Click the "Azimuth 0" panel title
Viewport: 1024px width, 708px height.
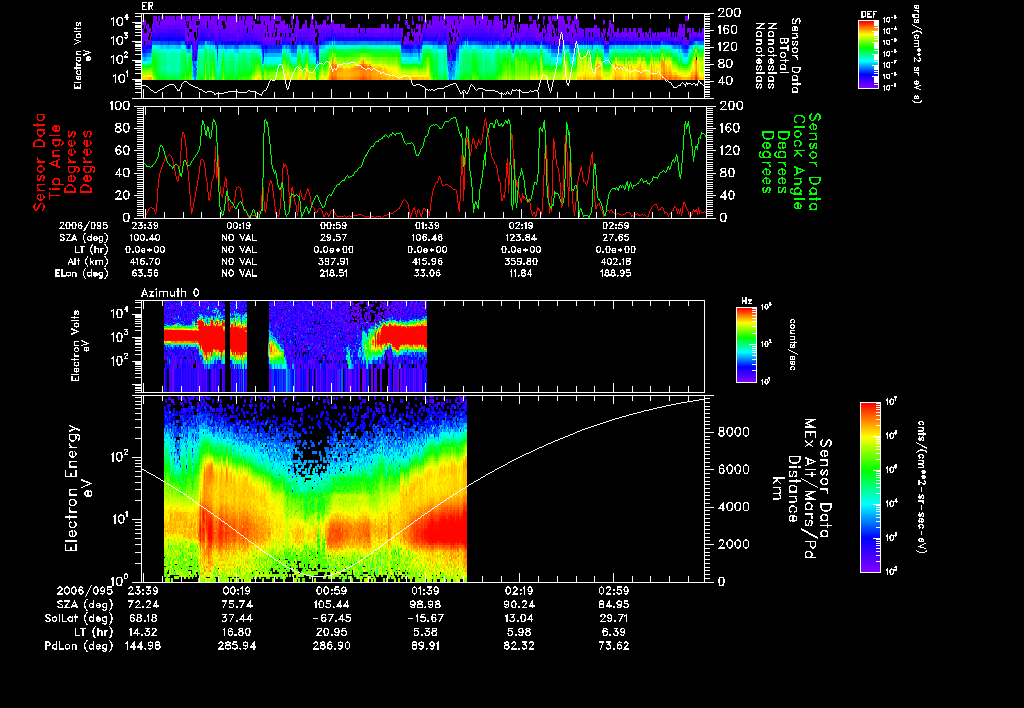170,293
